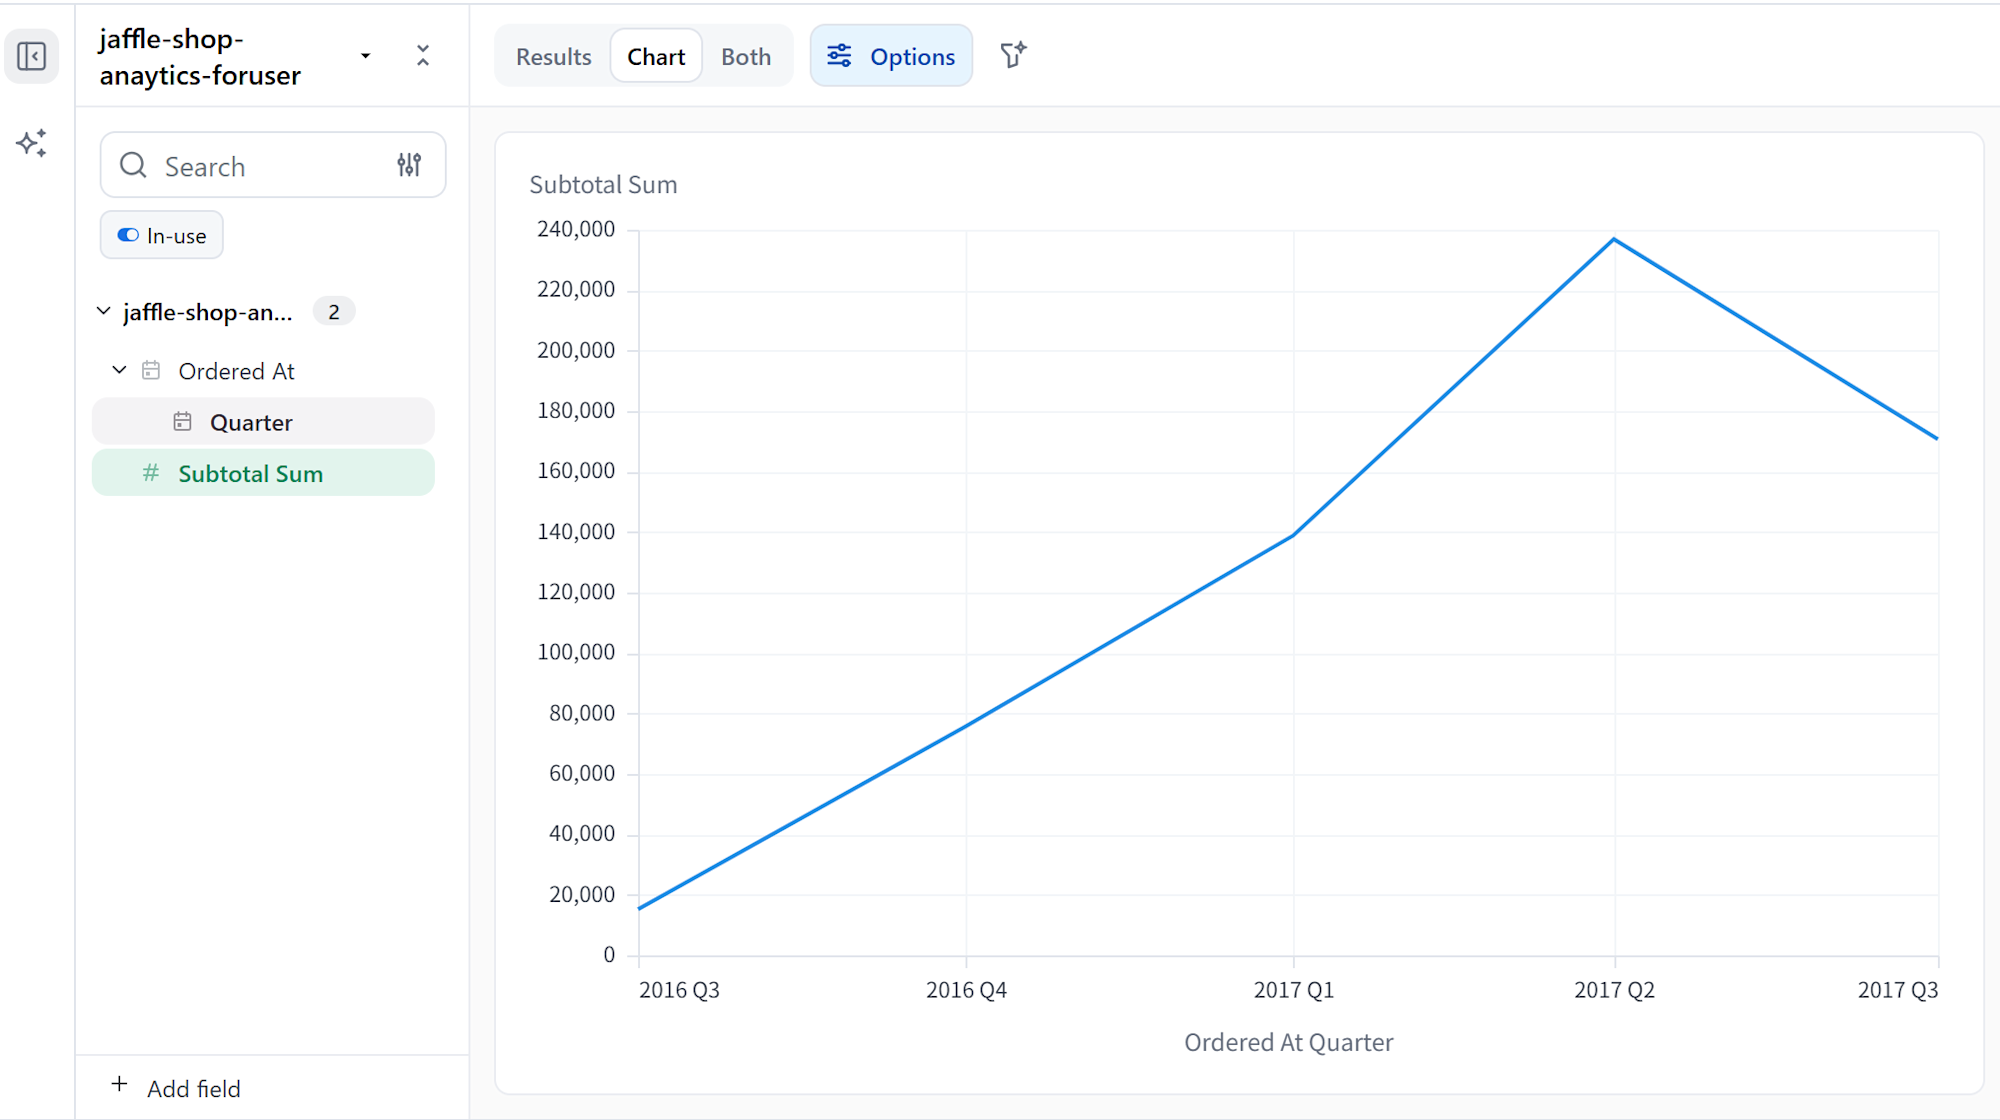2000x1120 pixels.
Task: Open the dataset name dropdown arrow
Action: click(366, 56)
